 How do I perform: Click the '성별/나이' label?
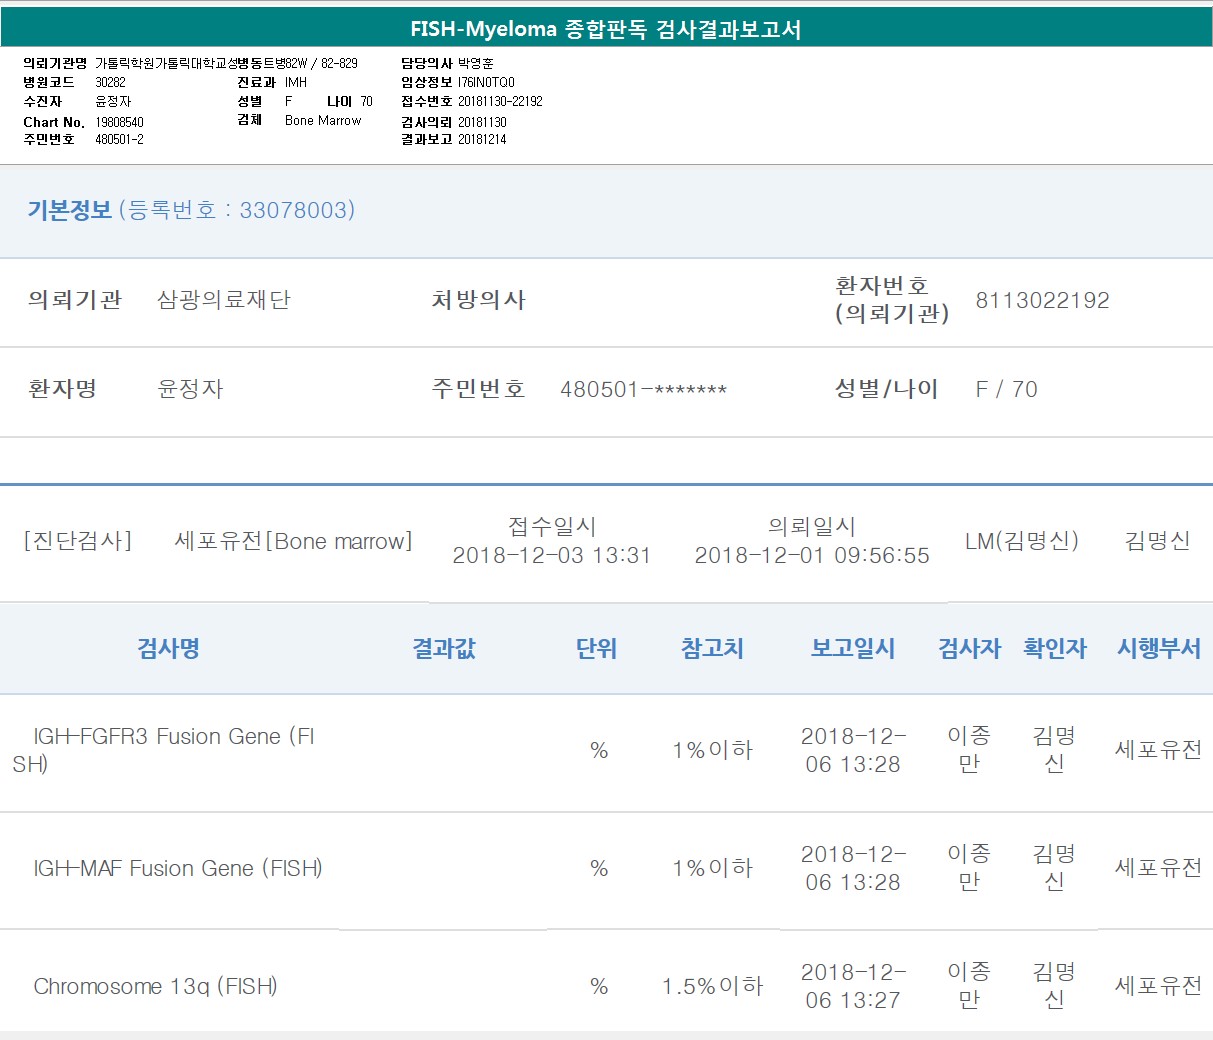[x=887, y=389]
